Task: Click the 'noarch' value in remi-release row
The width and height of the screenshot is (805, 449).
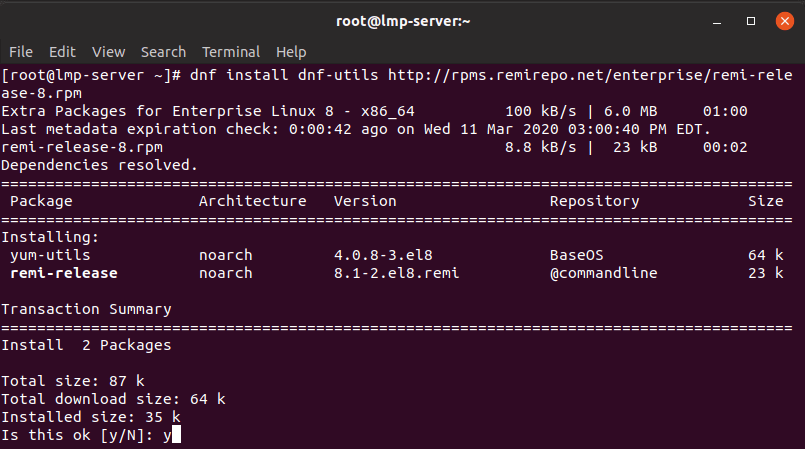Action: (226, 273)
